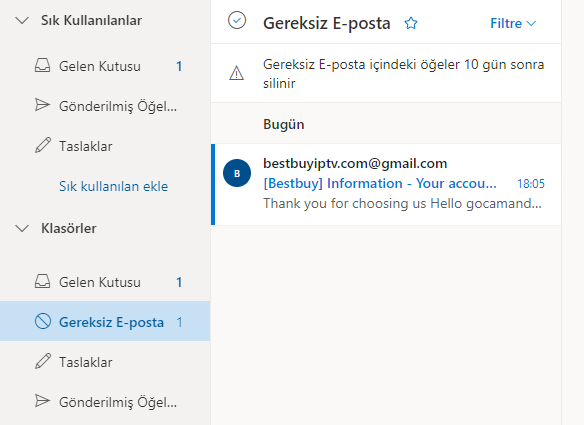Toggle the select-all circle checkbox
Screen dimensions: 584x425
click(x=237, y=20)
